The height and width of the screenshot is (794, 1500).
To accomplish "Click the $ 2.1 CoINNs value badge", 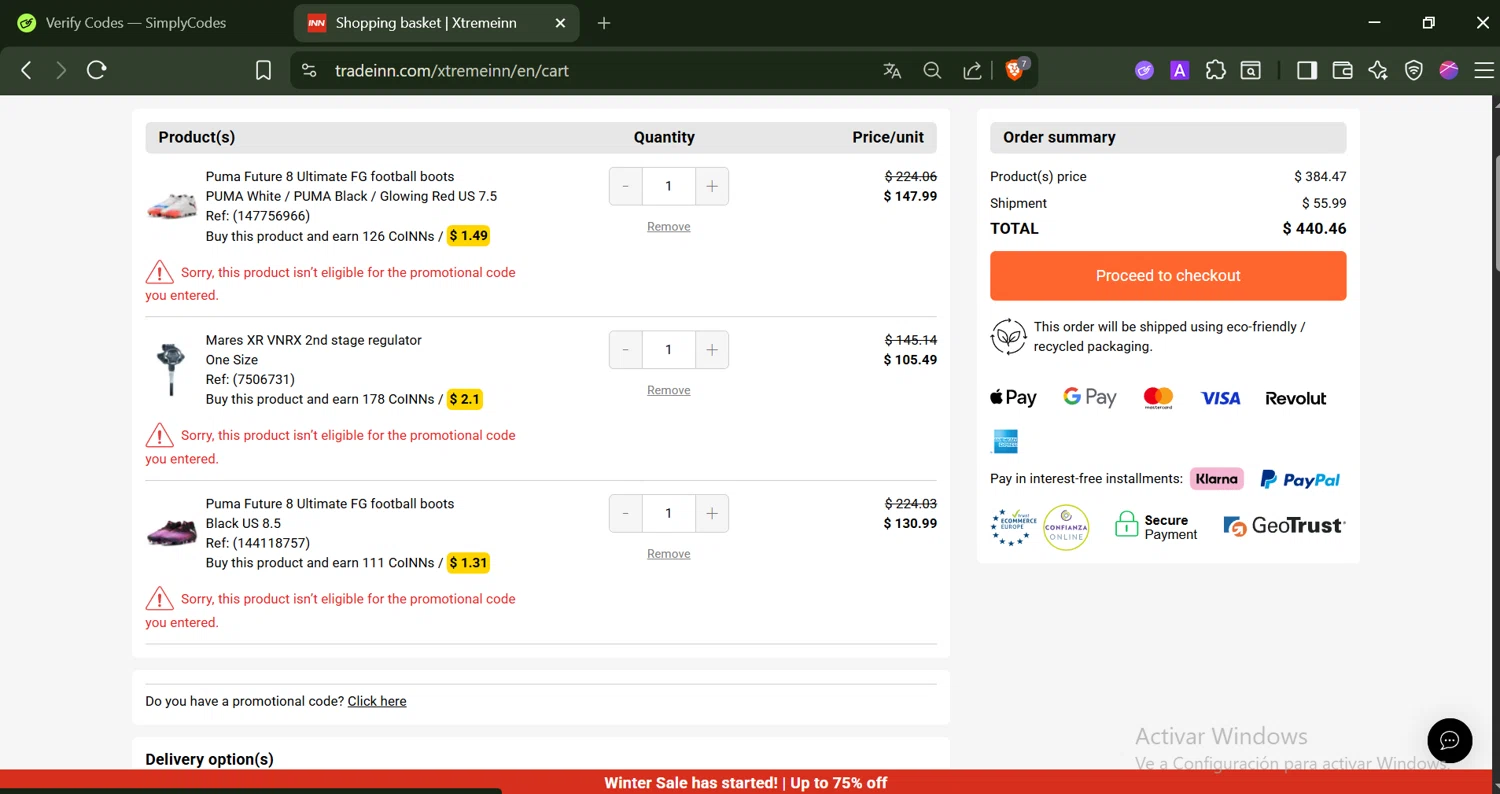I will point(465,399).
